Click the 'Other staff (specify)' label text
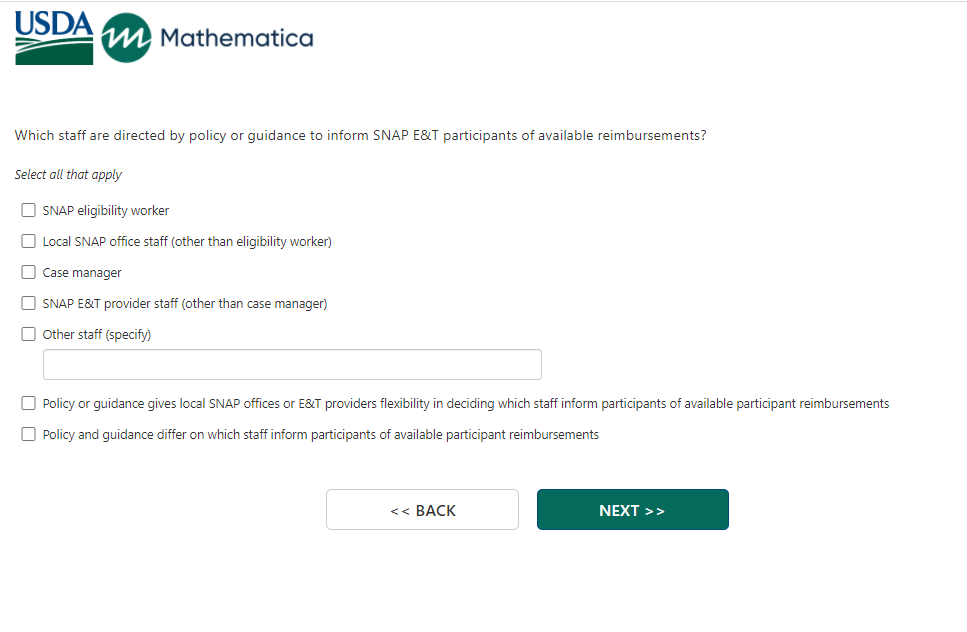The height and width of the screenshot is (632, 967). point(97,335)
